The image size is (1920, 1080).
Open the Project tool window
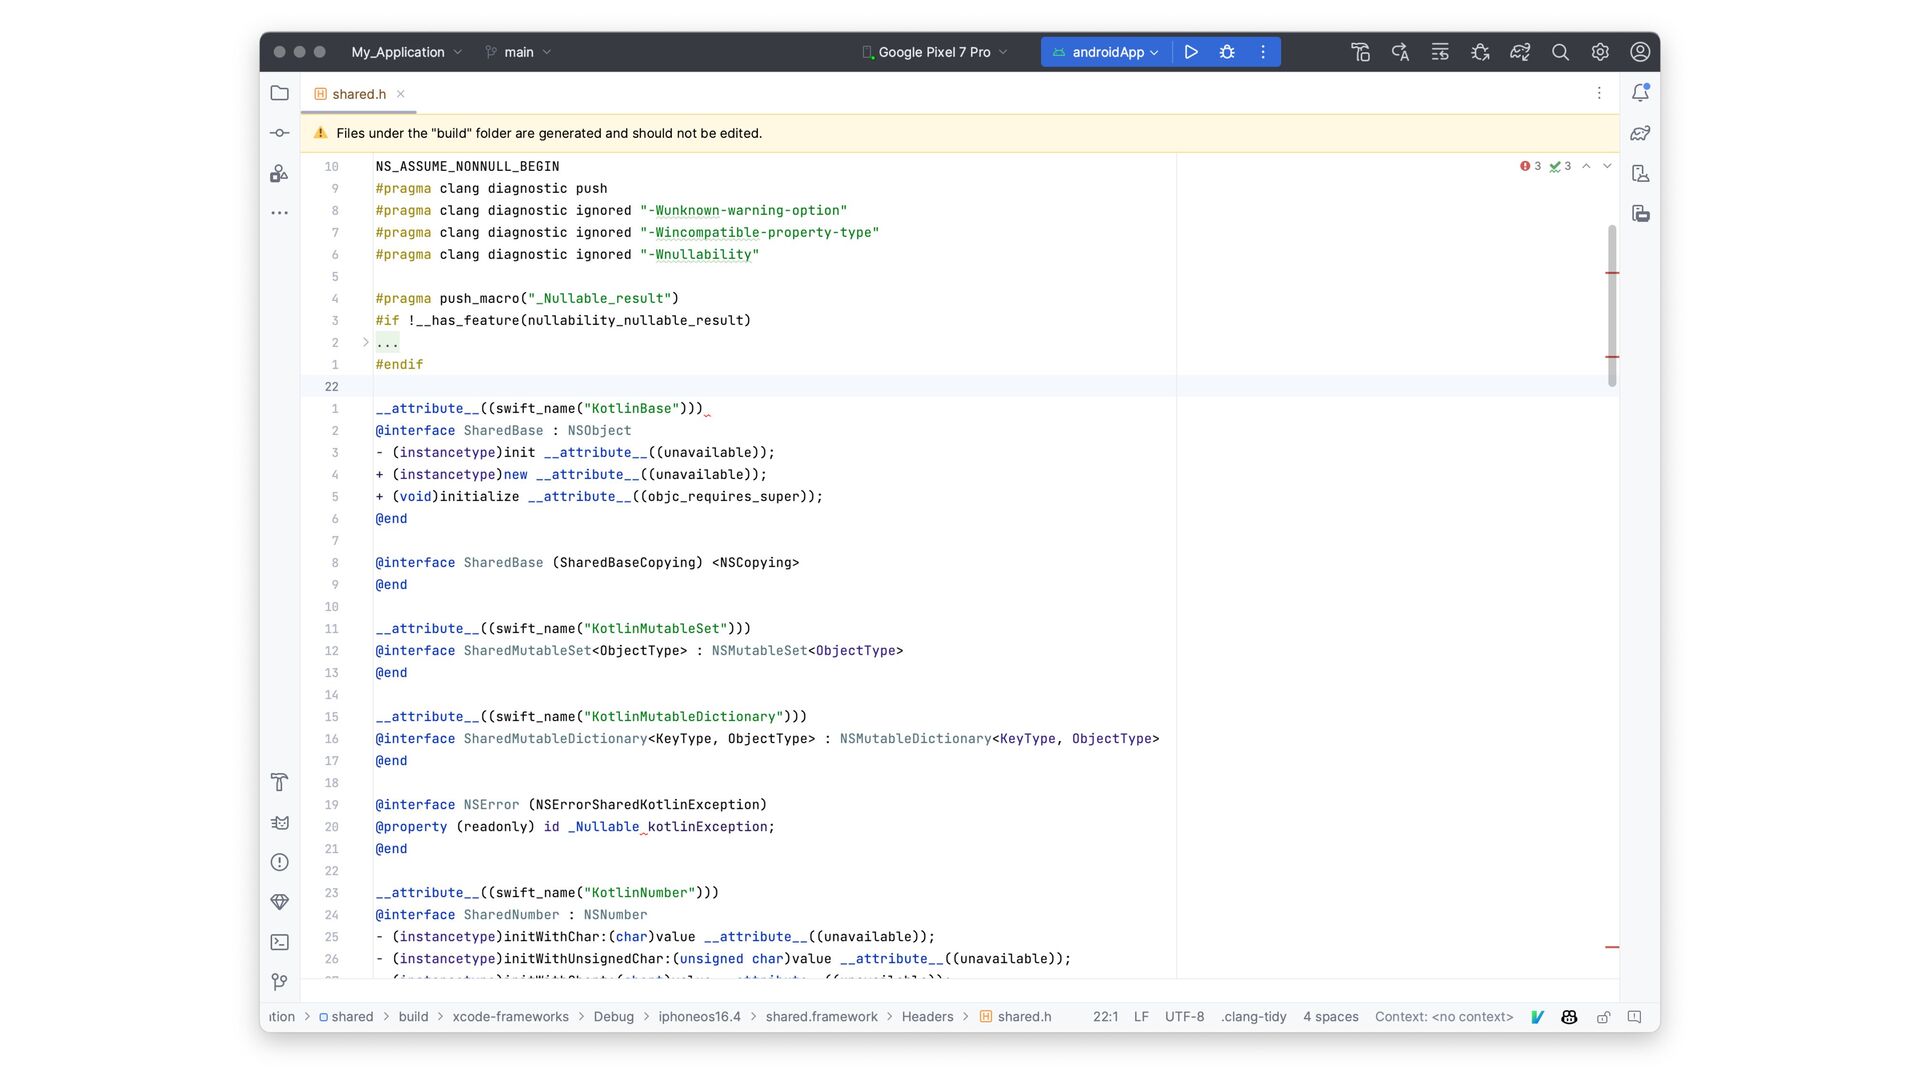pyautogui.click(x=280, y=93)
